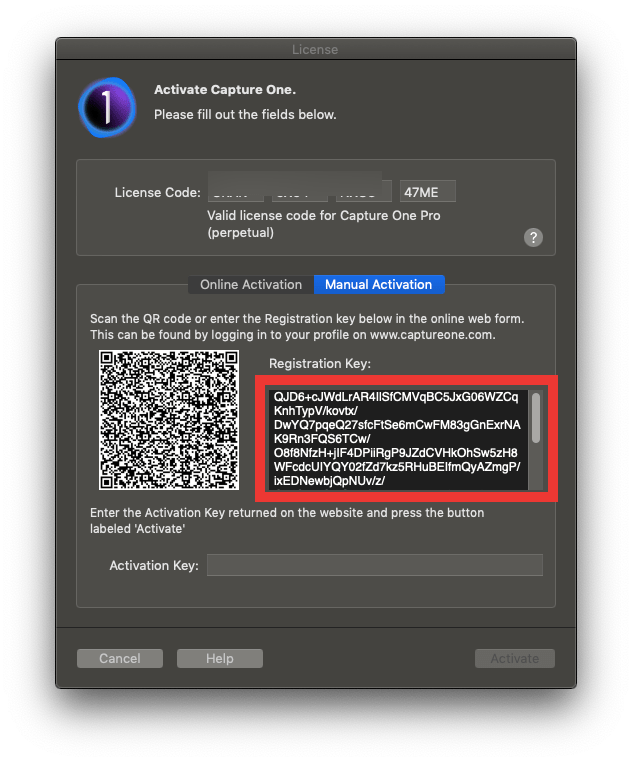This screenshot has width=632, height=762.
Task: Click the second License Code segment field
Action: coord(299,191)
